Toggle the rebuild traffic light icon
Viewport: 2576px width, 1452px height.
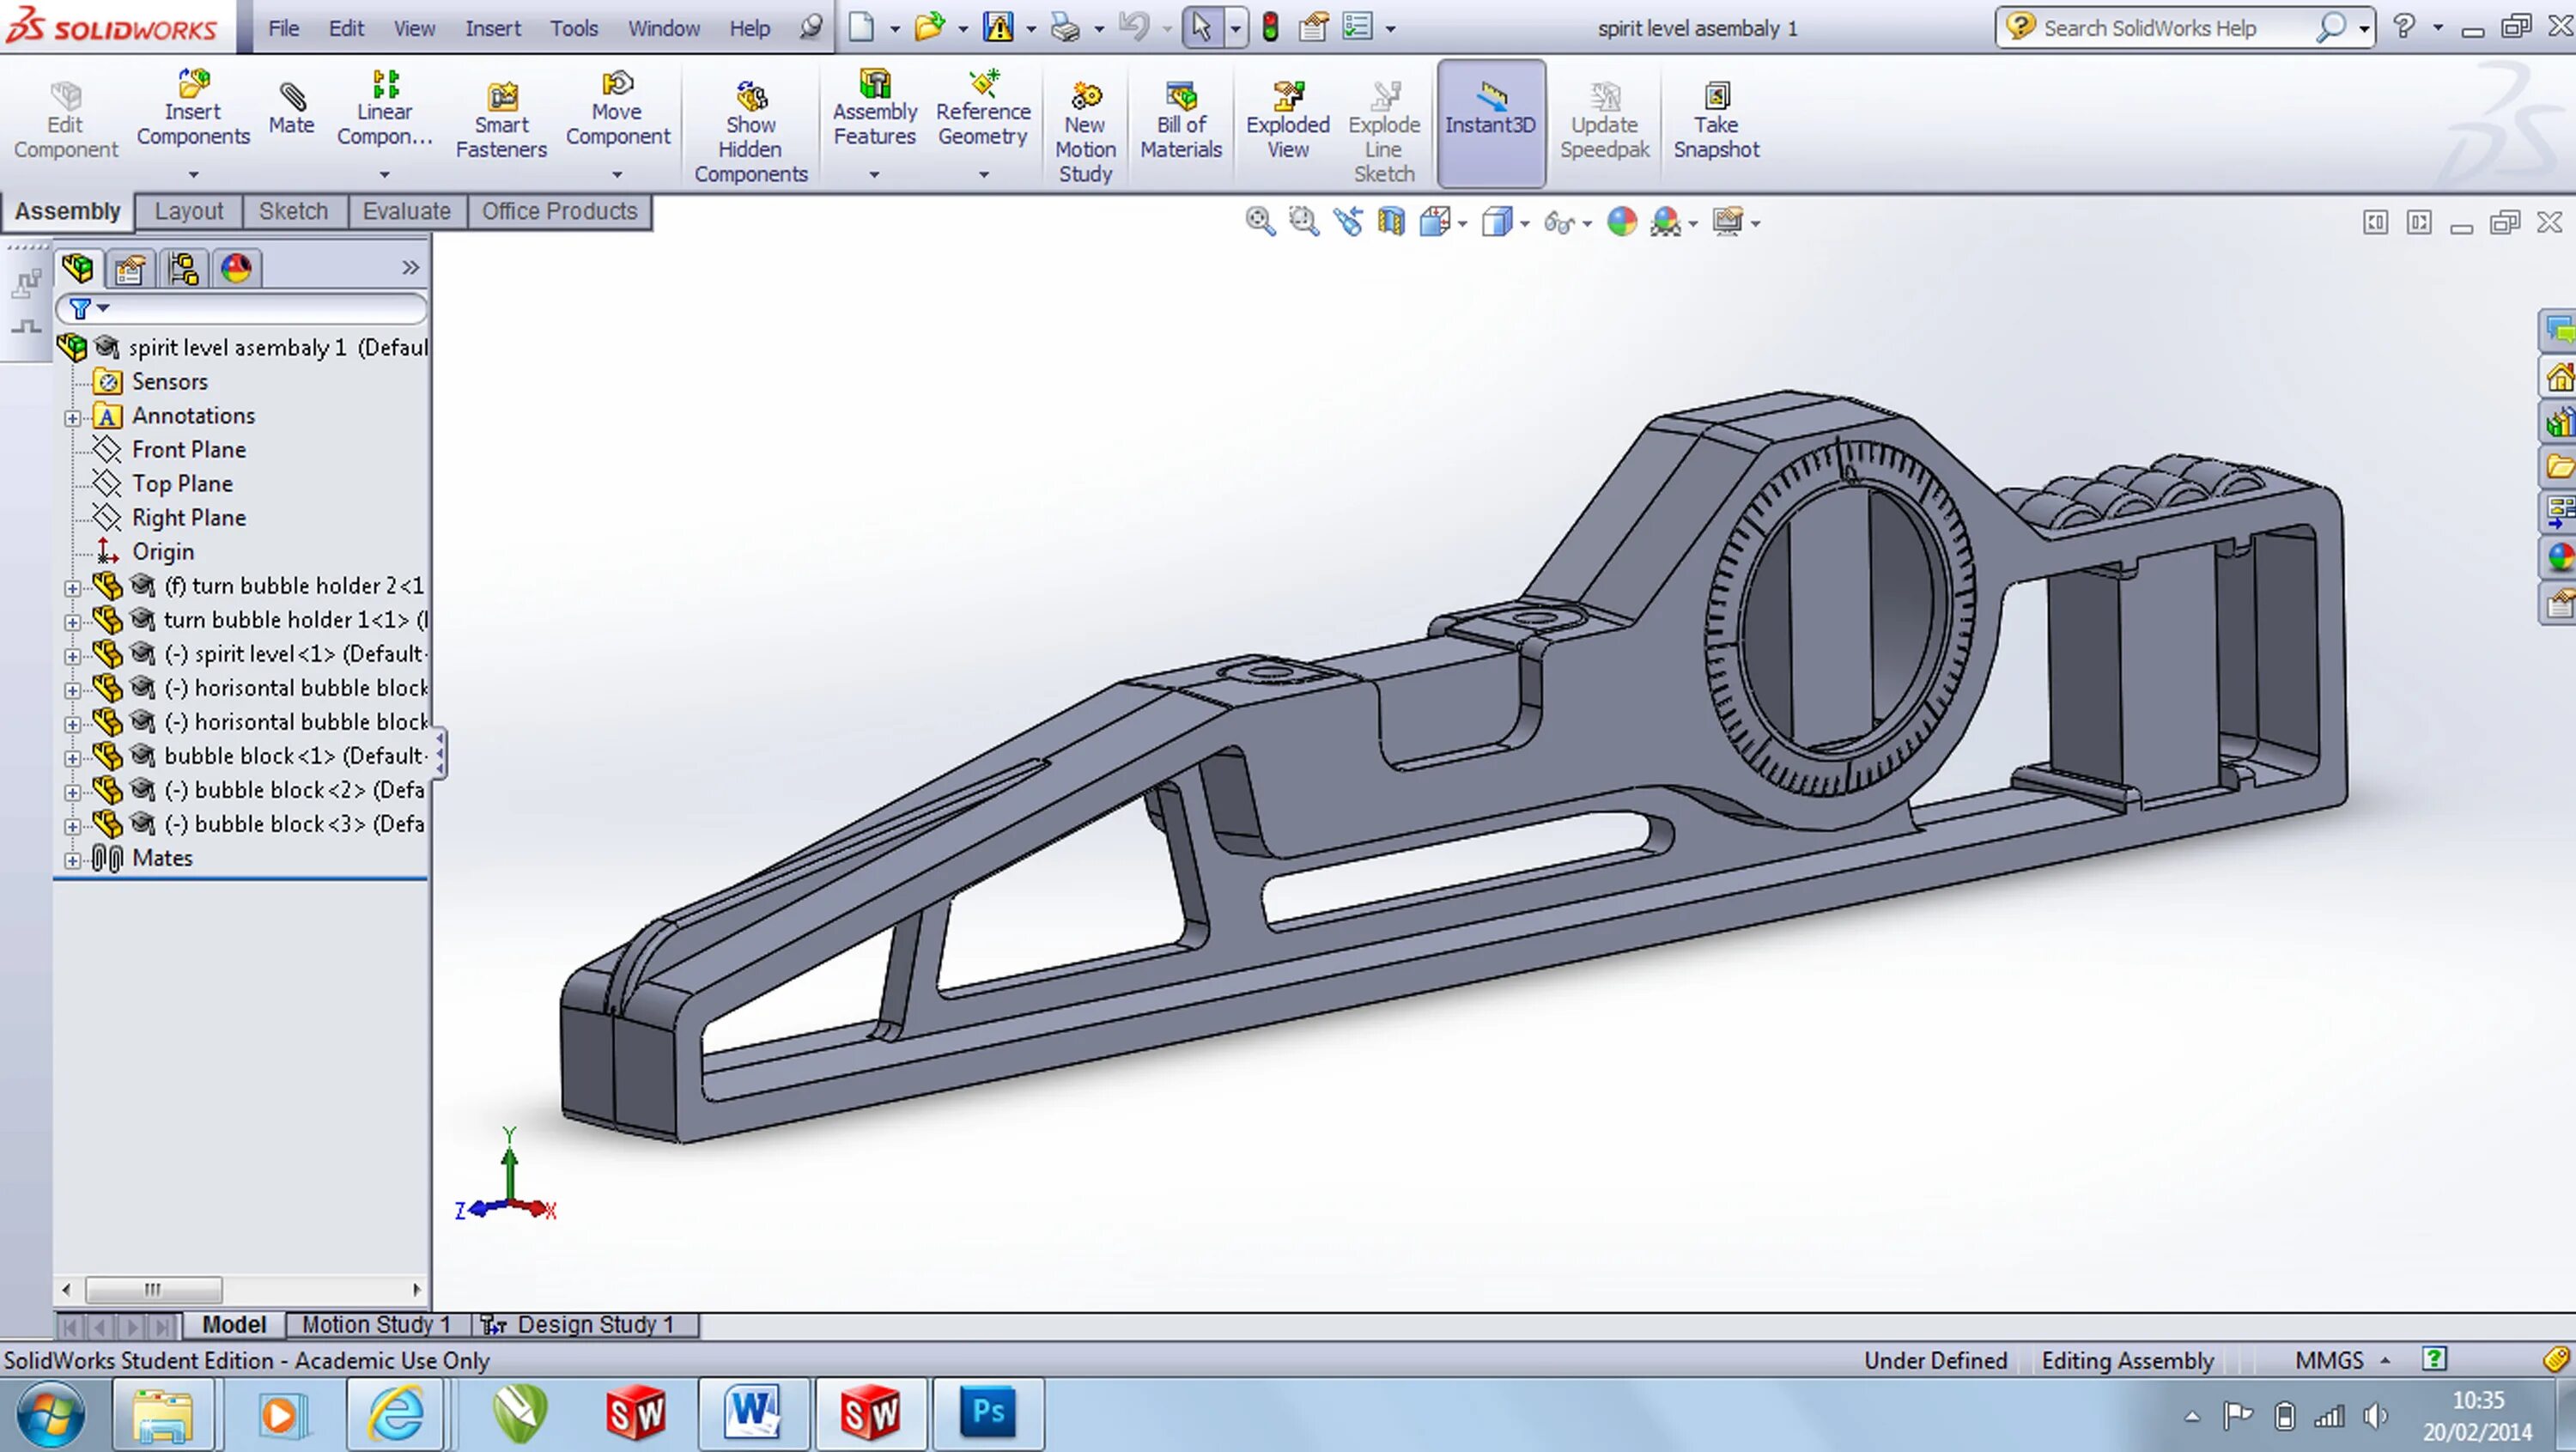[x=1270, y=27]
